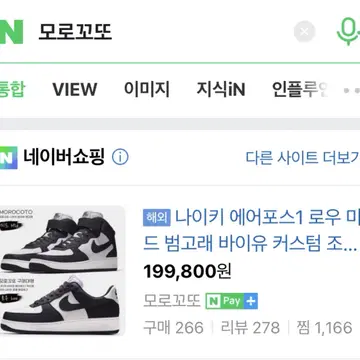The width and height of the screenshot is (360, 360).
Task: Focus the search field containing 모로꼬또
Action: point(163,32)
